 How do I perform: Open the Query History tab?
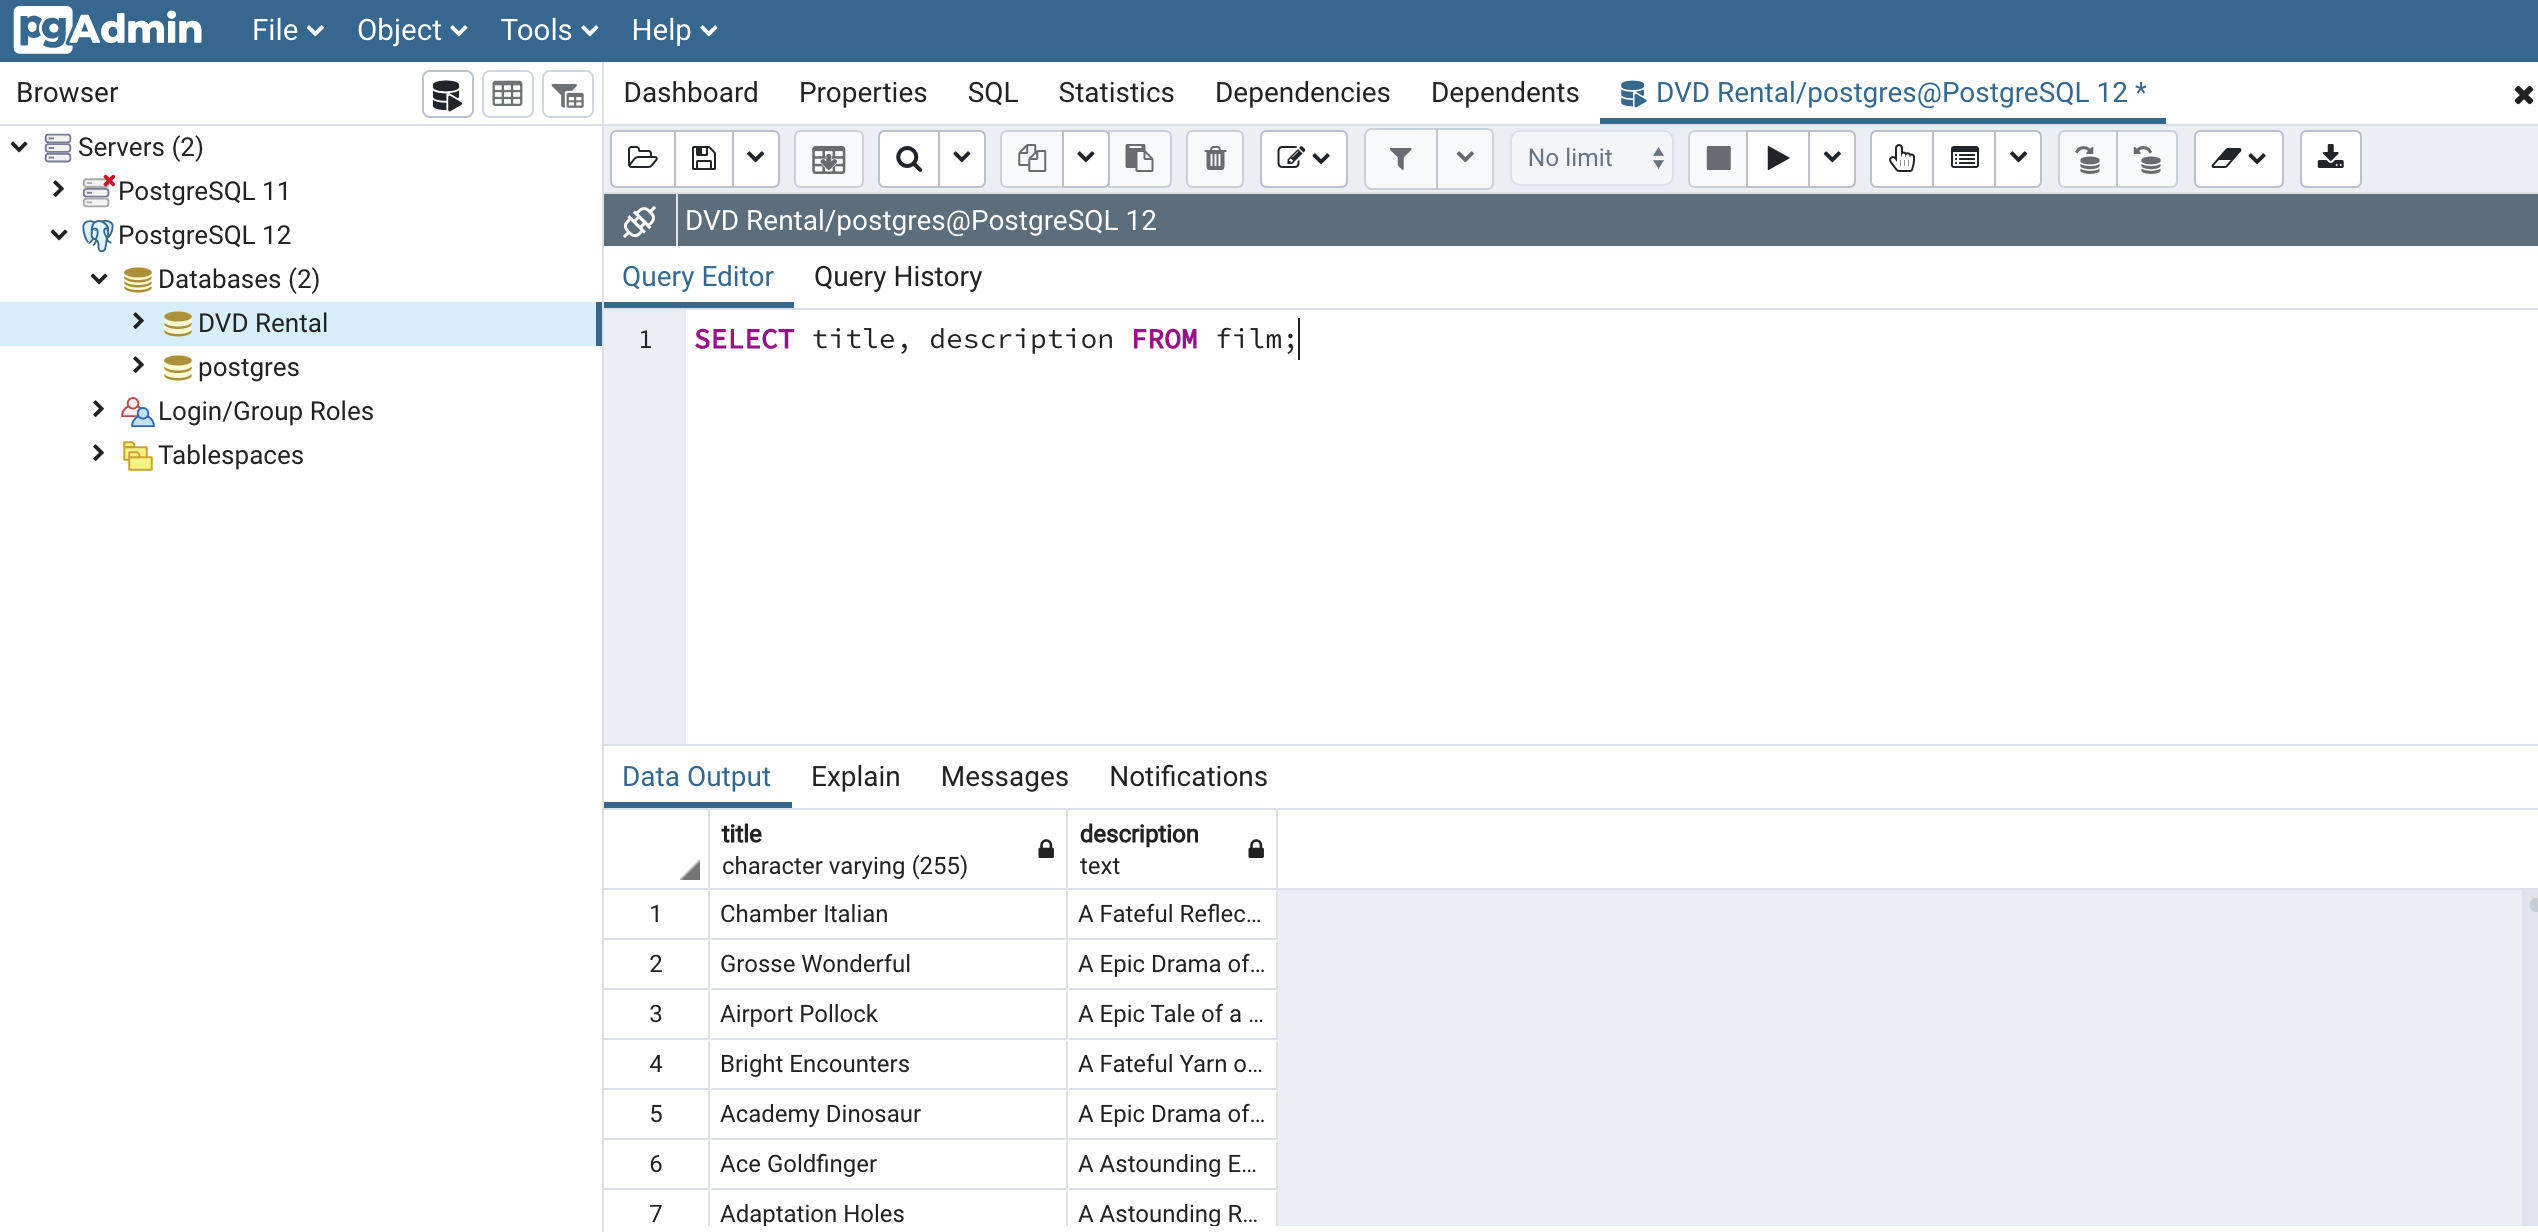coord(898,277)
